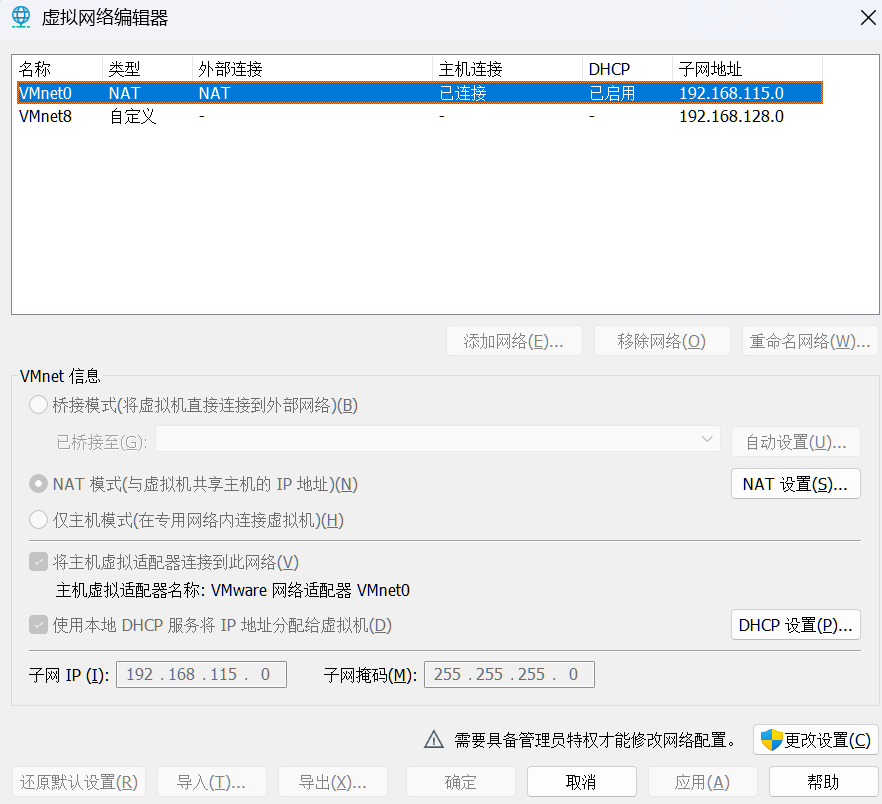Close the 虚拟网络编辑器 dialog
The height and width of the screenshot is (804, 882).
[x=868, y=17]
